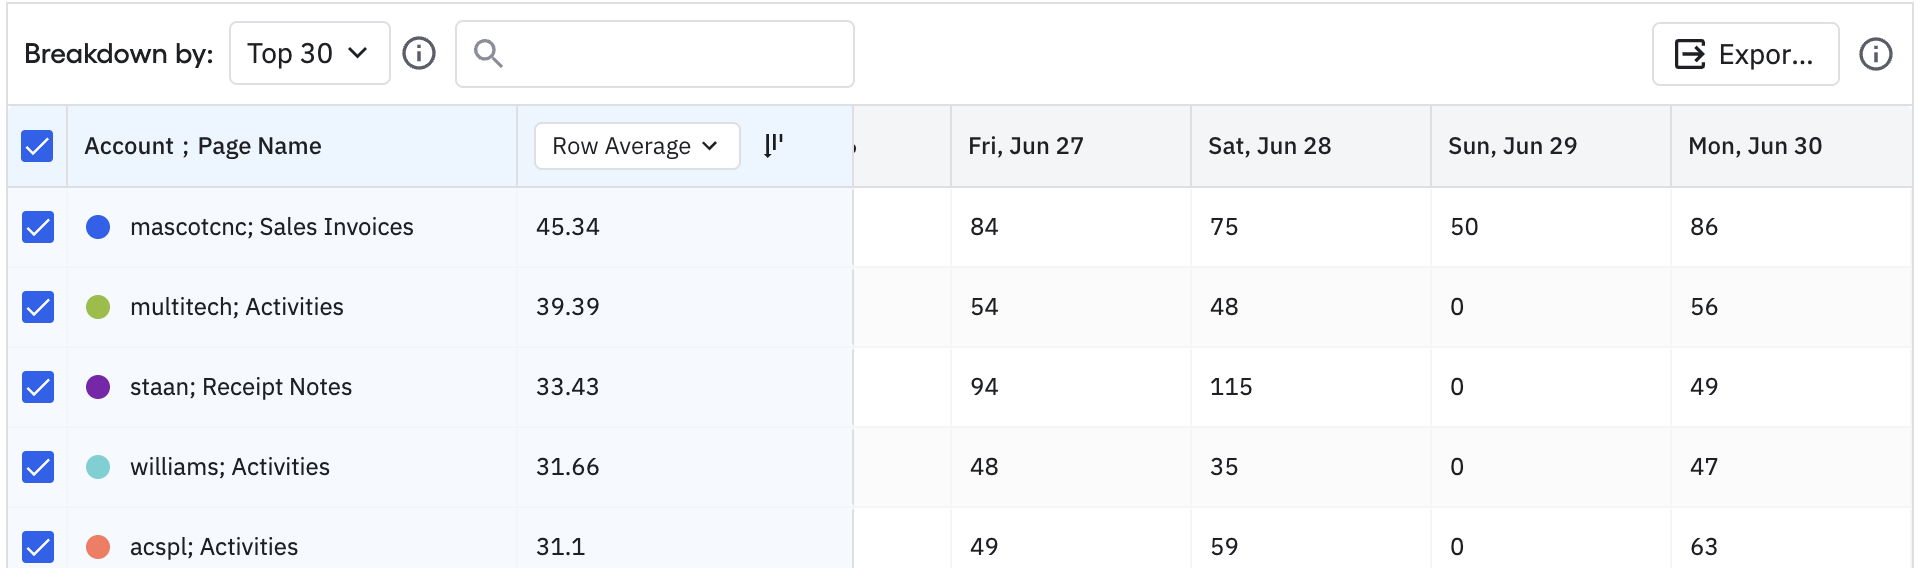
Task: Click the Account ; Page Name header
Action: [203, 146]
